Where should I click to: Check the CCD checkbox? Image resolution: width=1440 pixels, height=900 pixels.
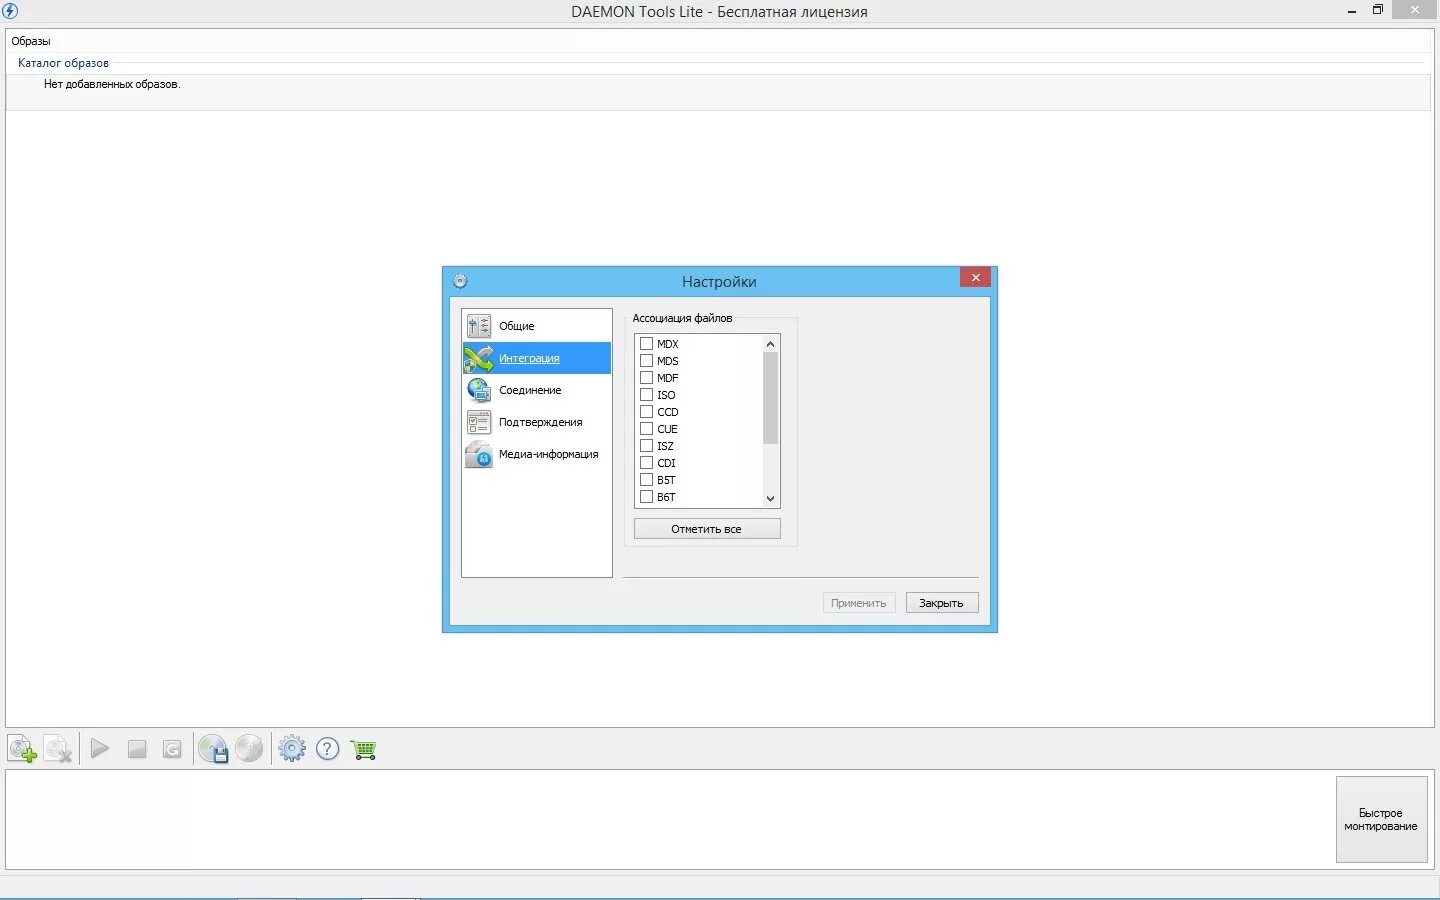(x=646, y=411)
